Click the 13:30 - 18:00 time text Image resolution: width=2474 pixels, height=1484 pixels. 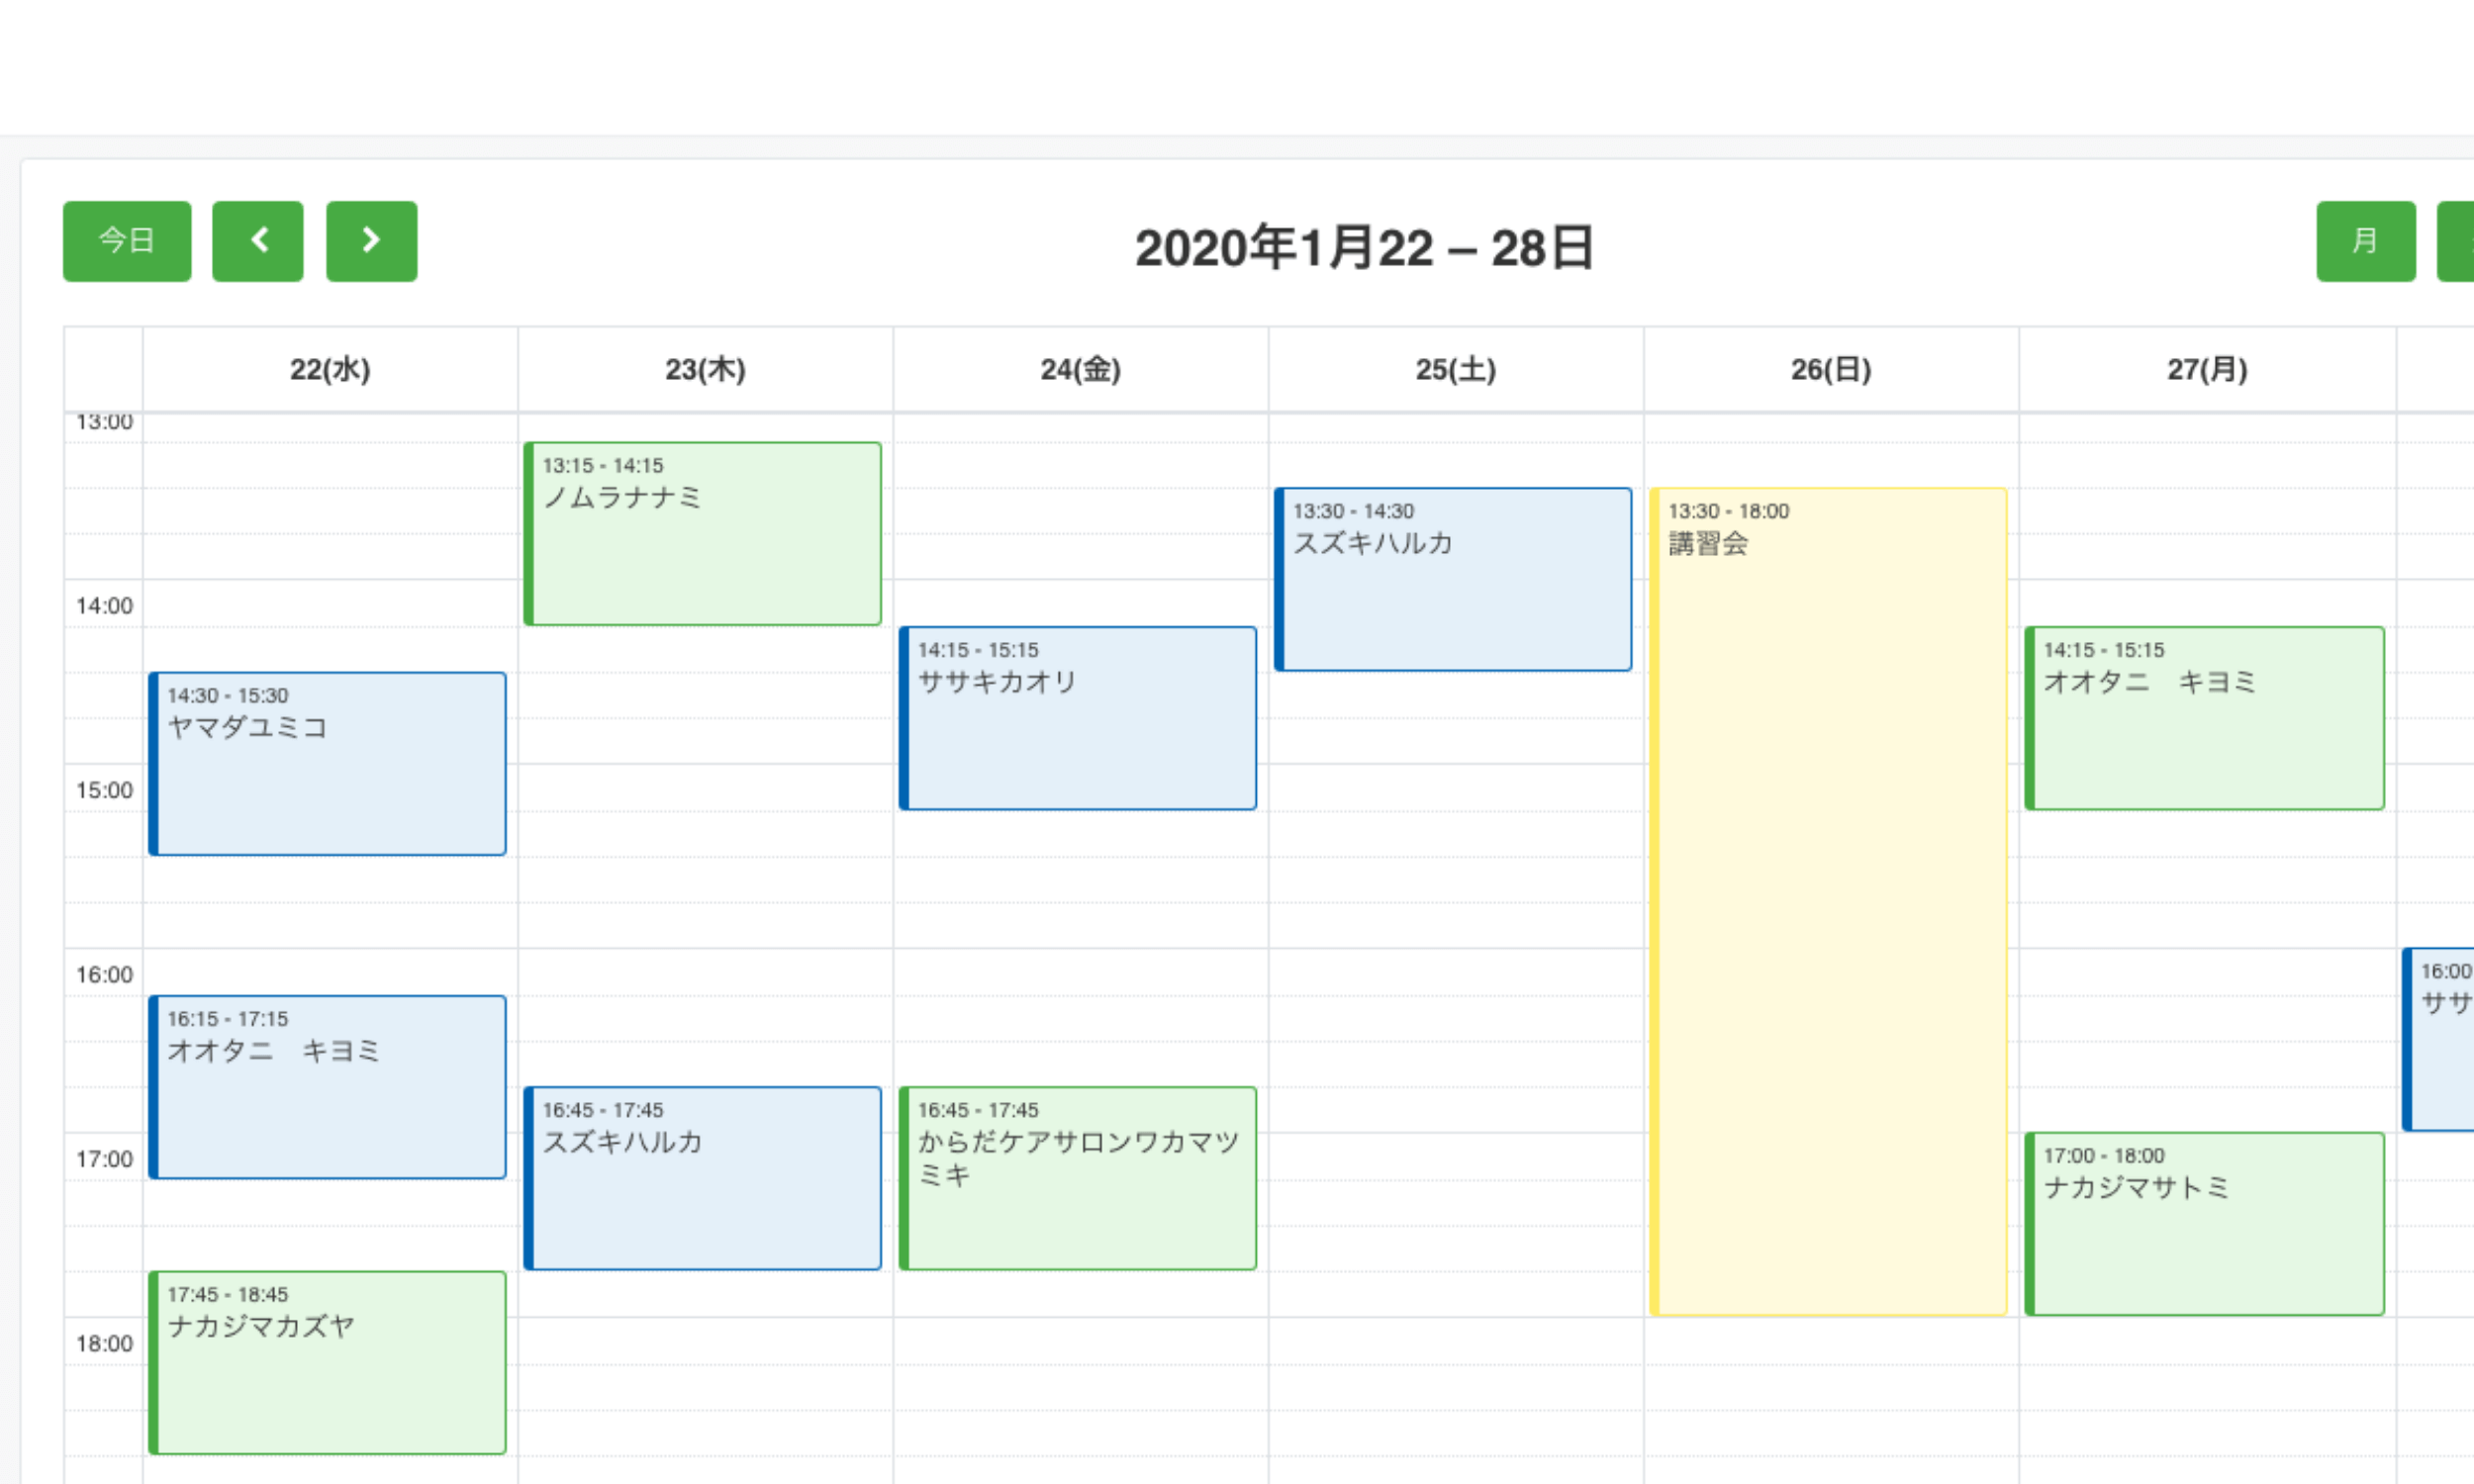(1728, 511)
